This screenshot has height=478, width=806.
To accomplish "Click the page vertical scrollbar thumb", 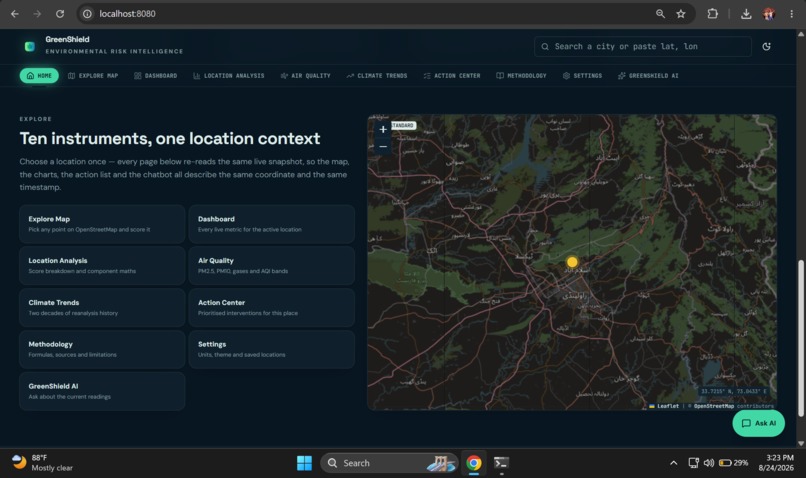I will point(800,338).
